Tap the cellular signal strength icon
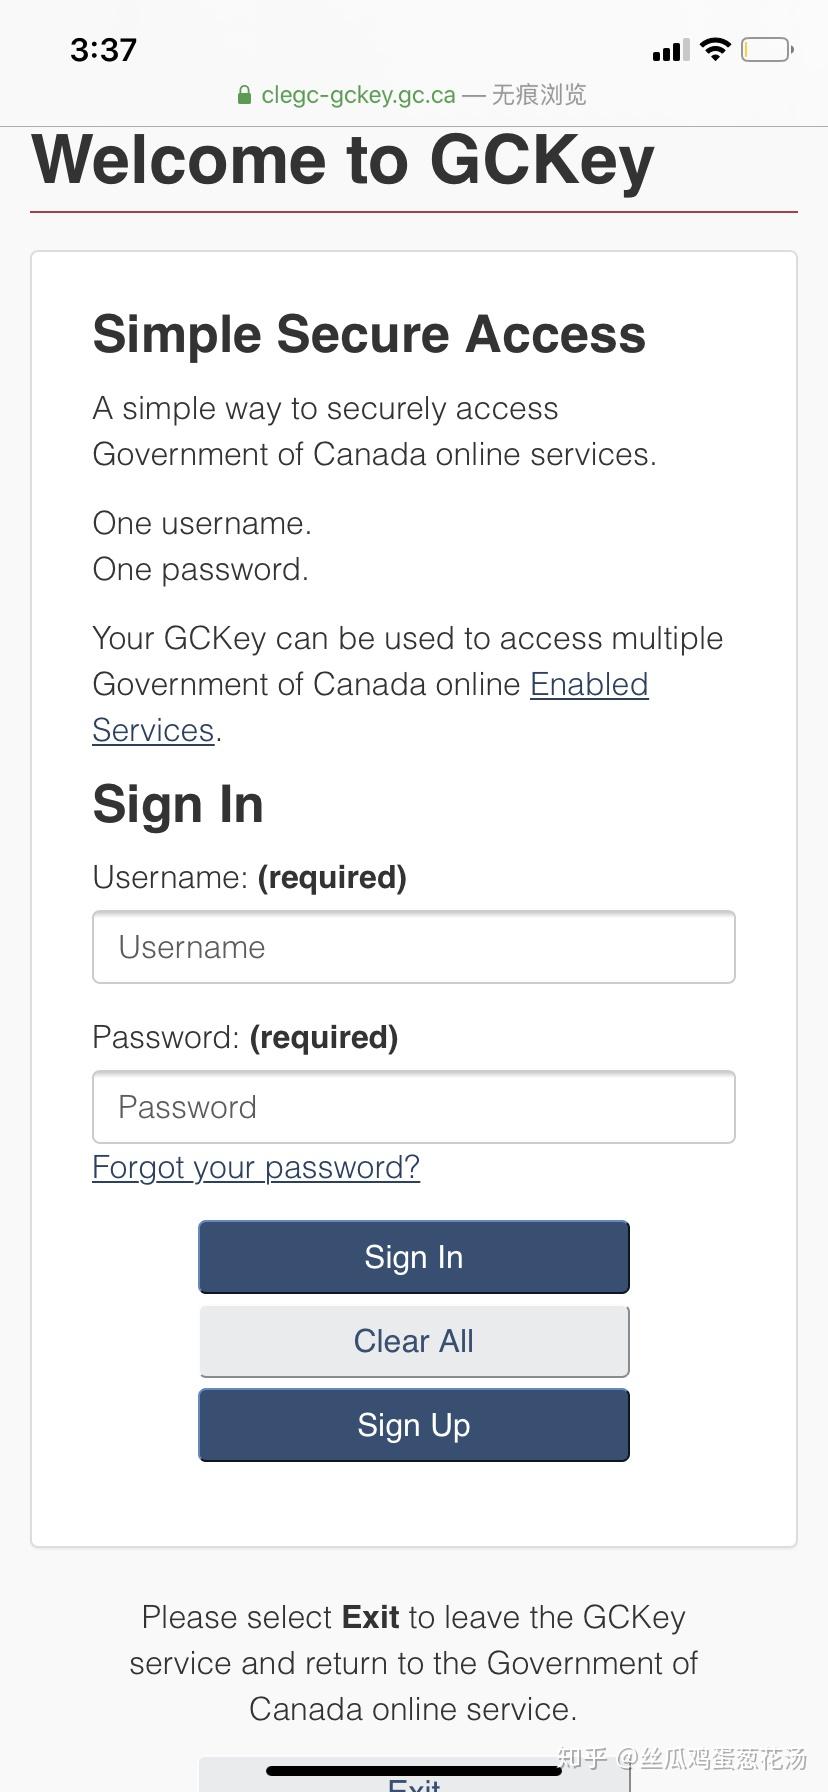 670,50
